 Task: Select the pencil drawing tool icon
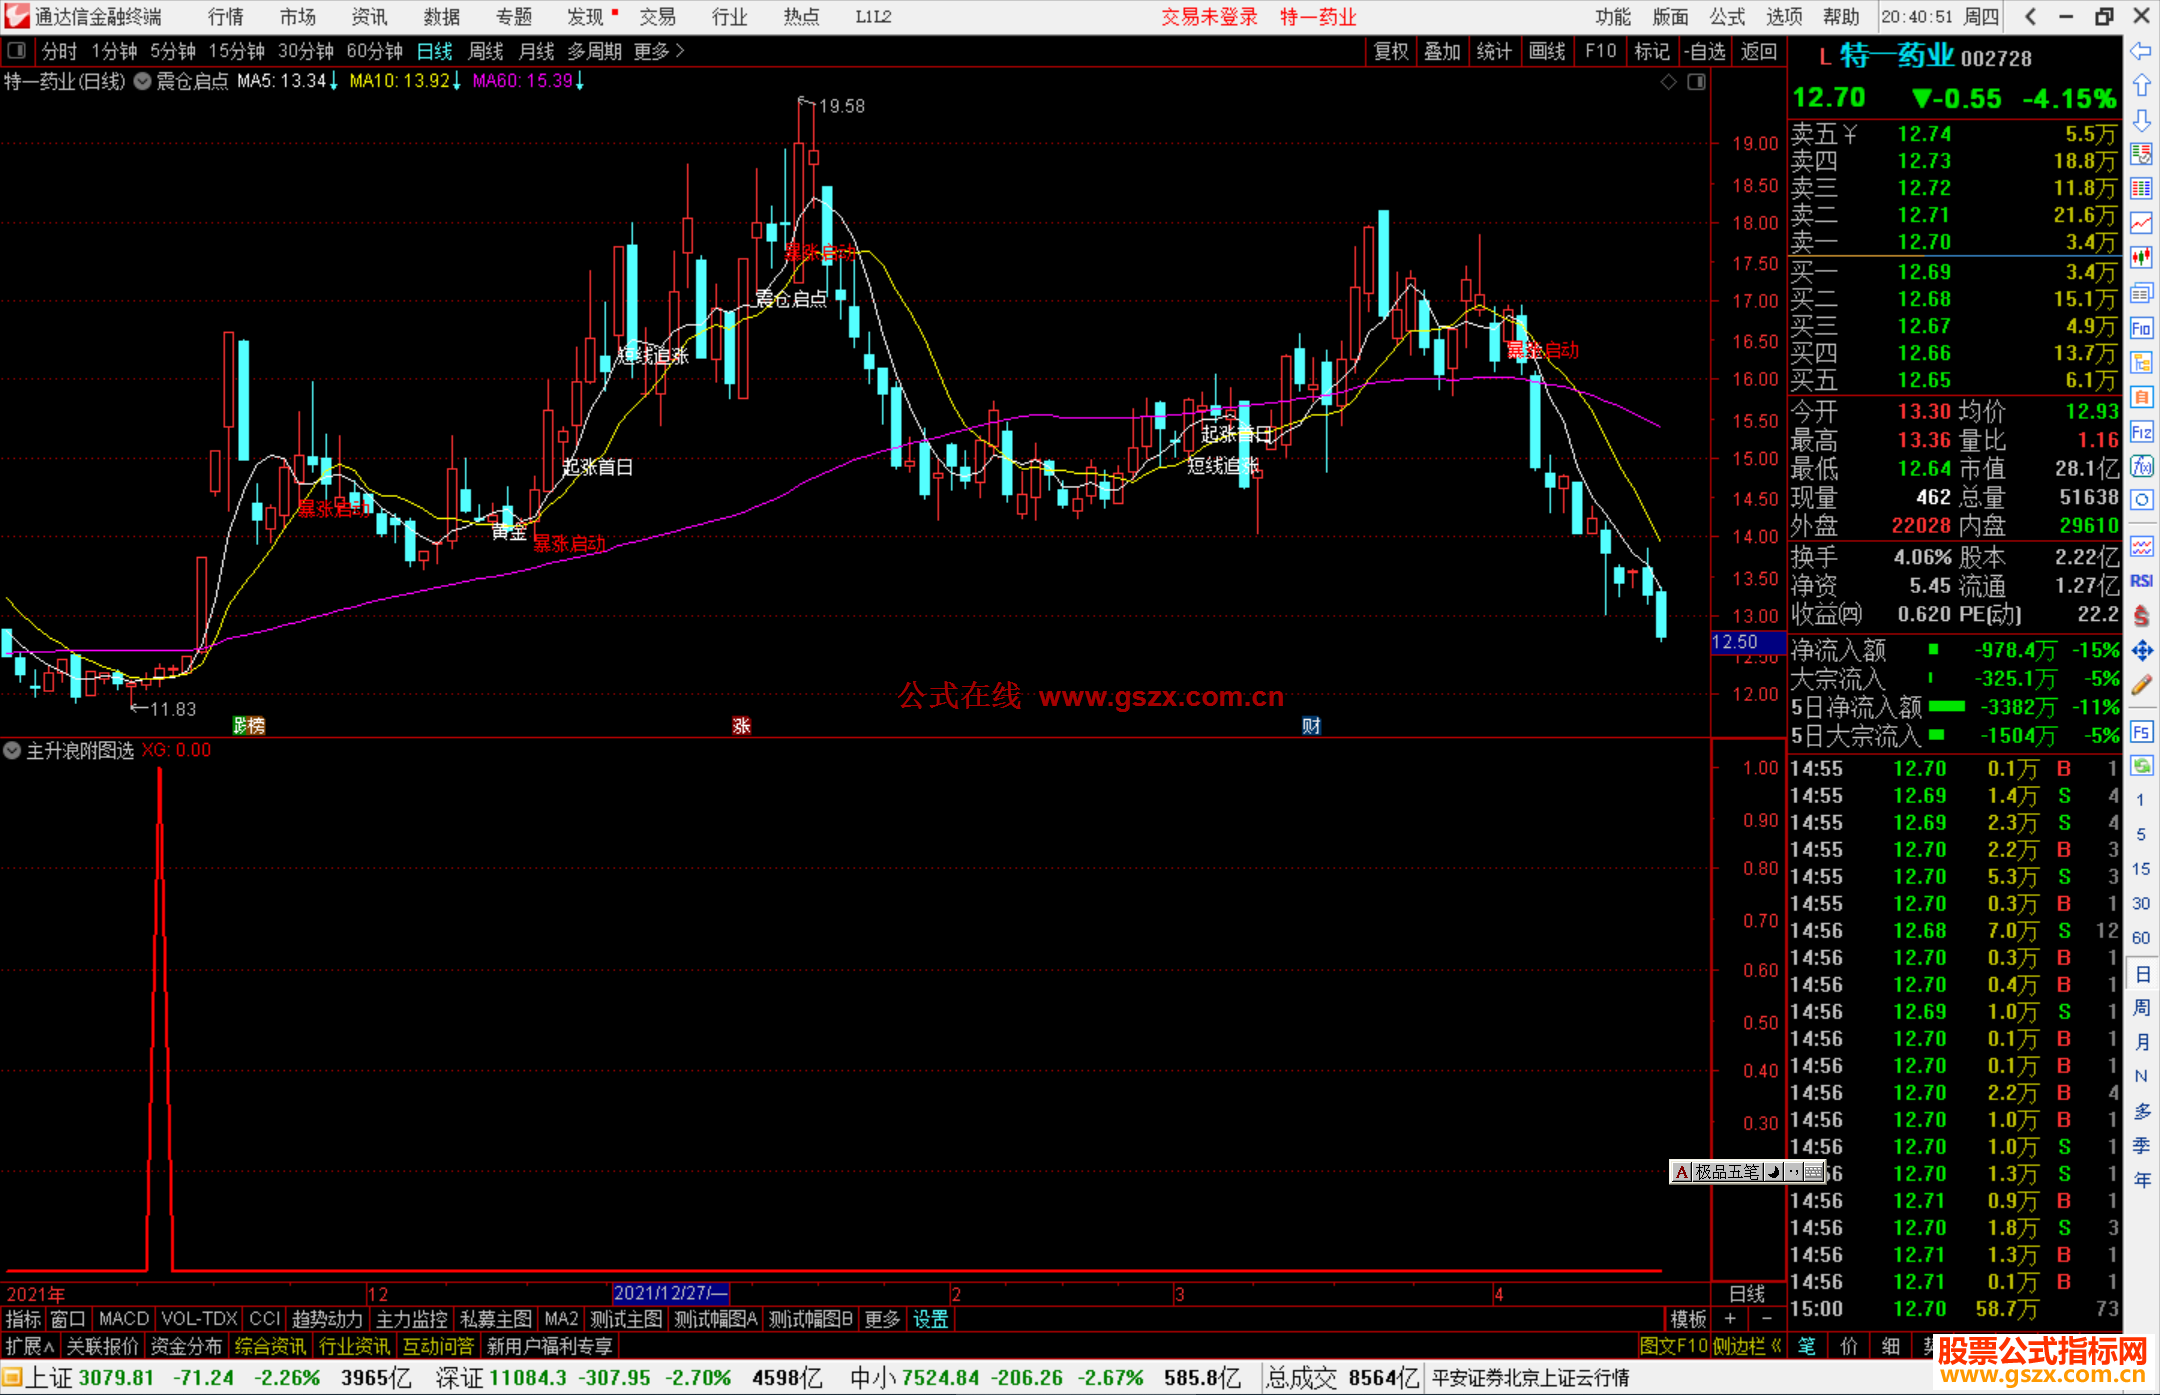coord(2141,686)
